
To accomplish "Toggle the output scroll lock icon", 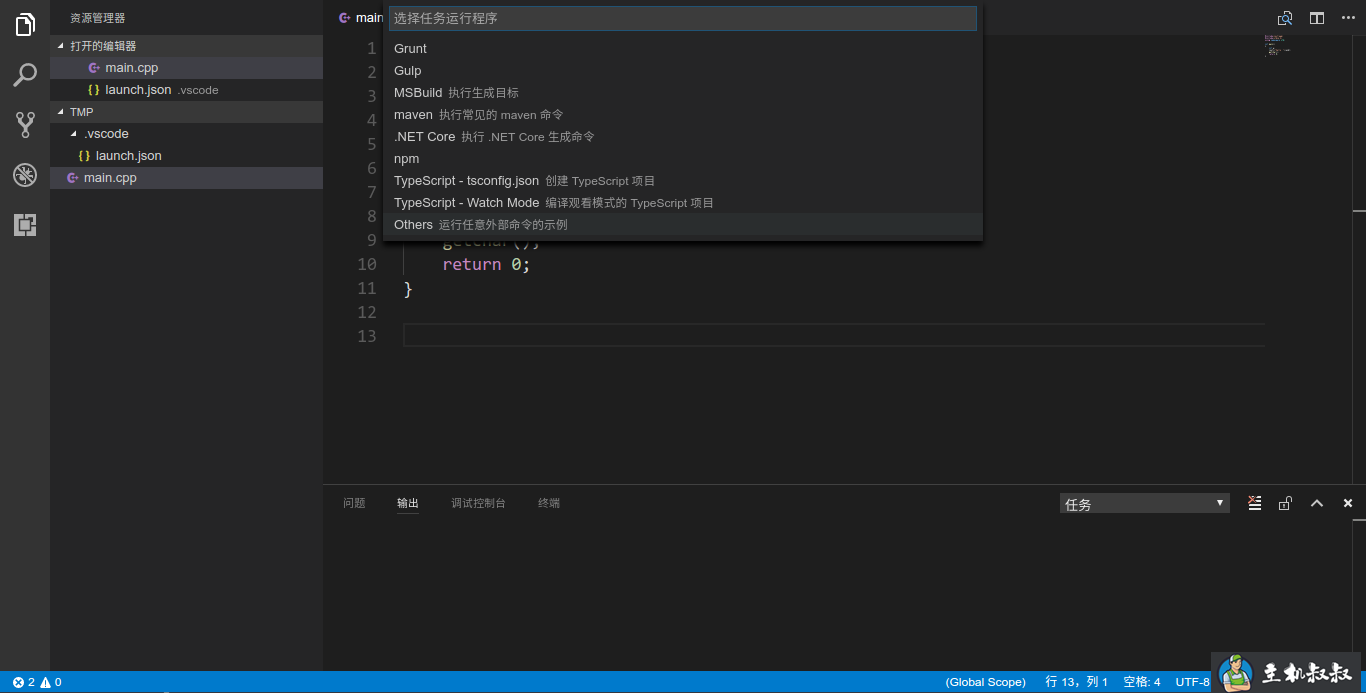I will coord(1285,503).
